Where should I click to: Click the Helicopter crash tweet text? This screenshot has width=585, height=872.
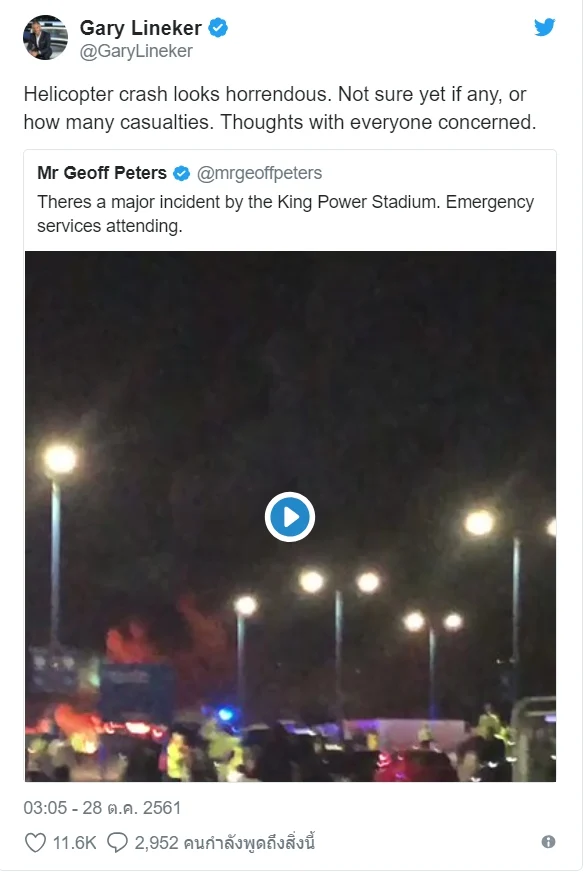280,108
